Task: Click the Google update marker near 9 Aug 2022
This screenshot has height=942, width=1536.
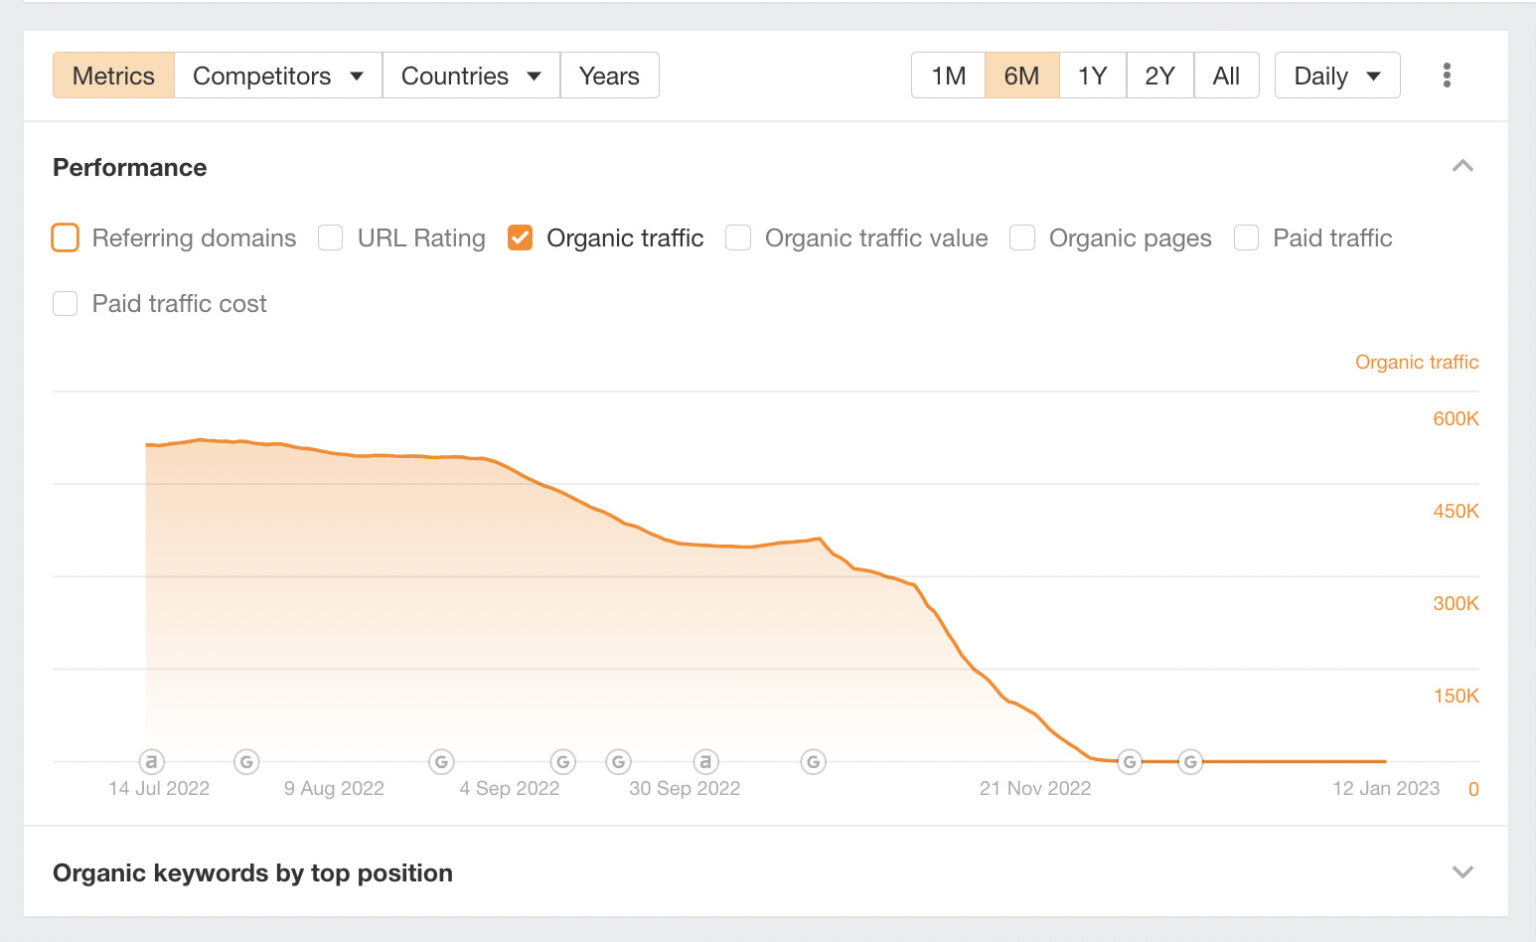Action: click(x=246, y=761)
